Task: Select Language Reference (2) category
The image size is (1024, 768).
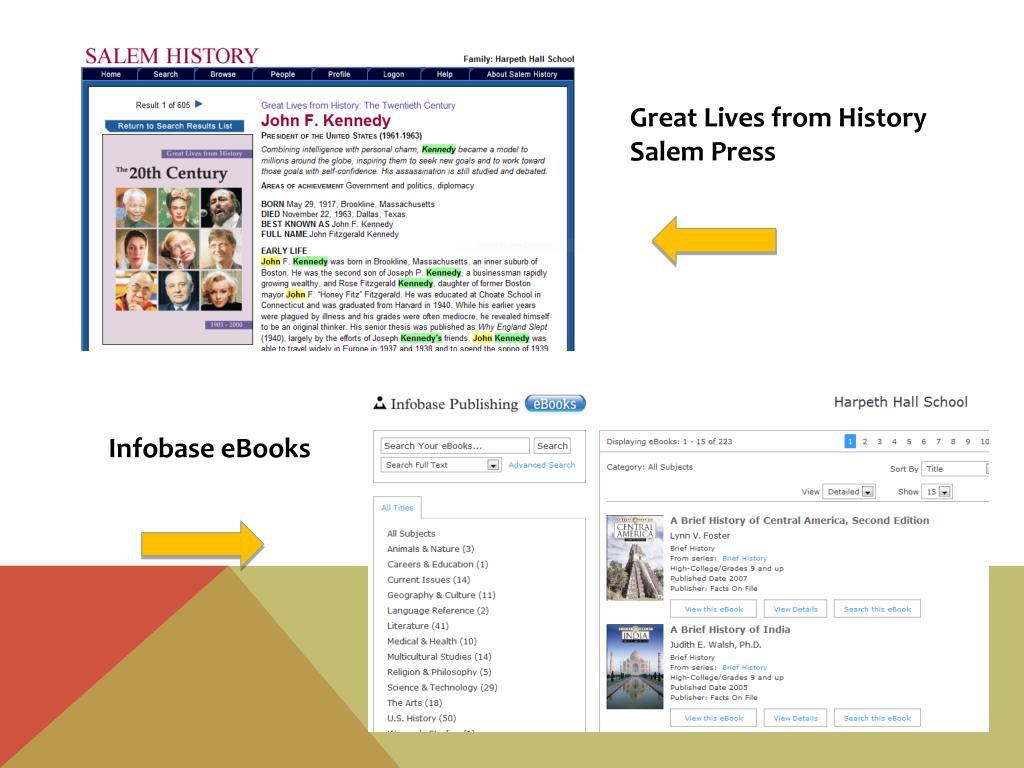Action: [438, 611]
